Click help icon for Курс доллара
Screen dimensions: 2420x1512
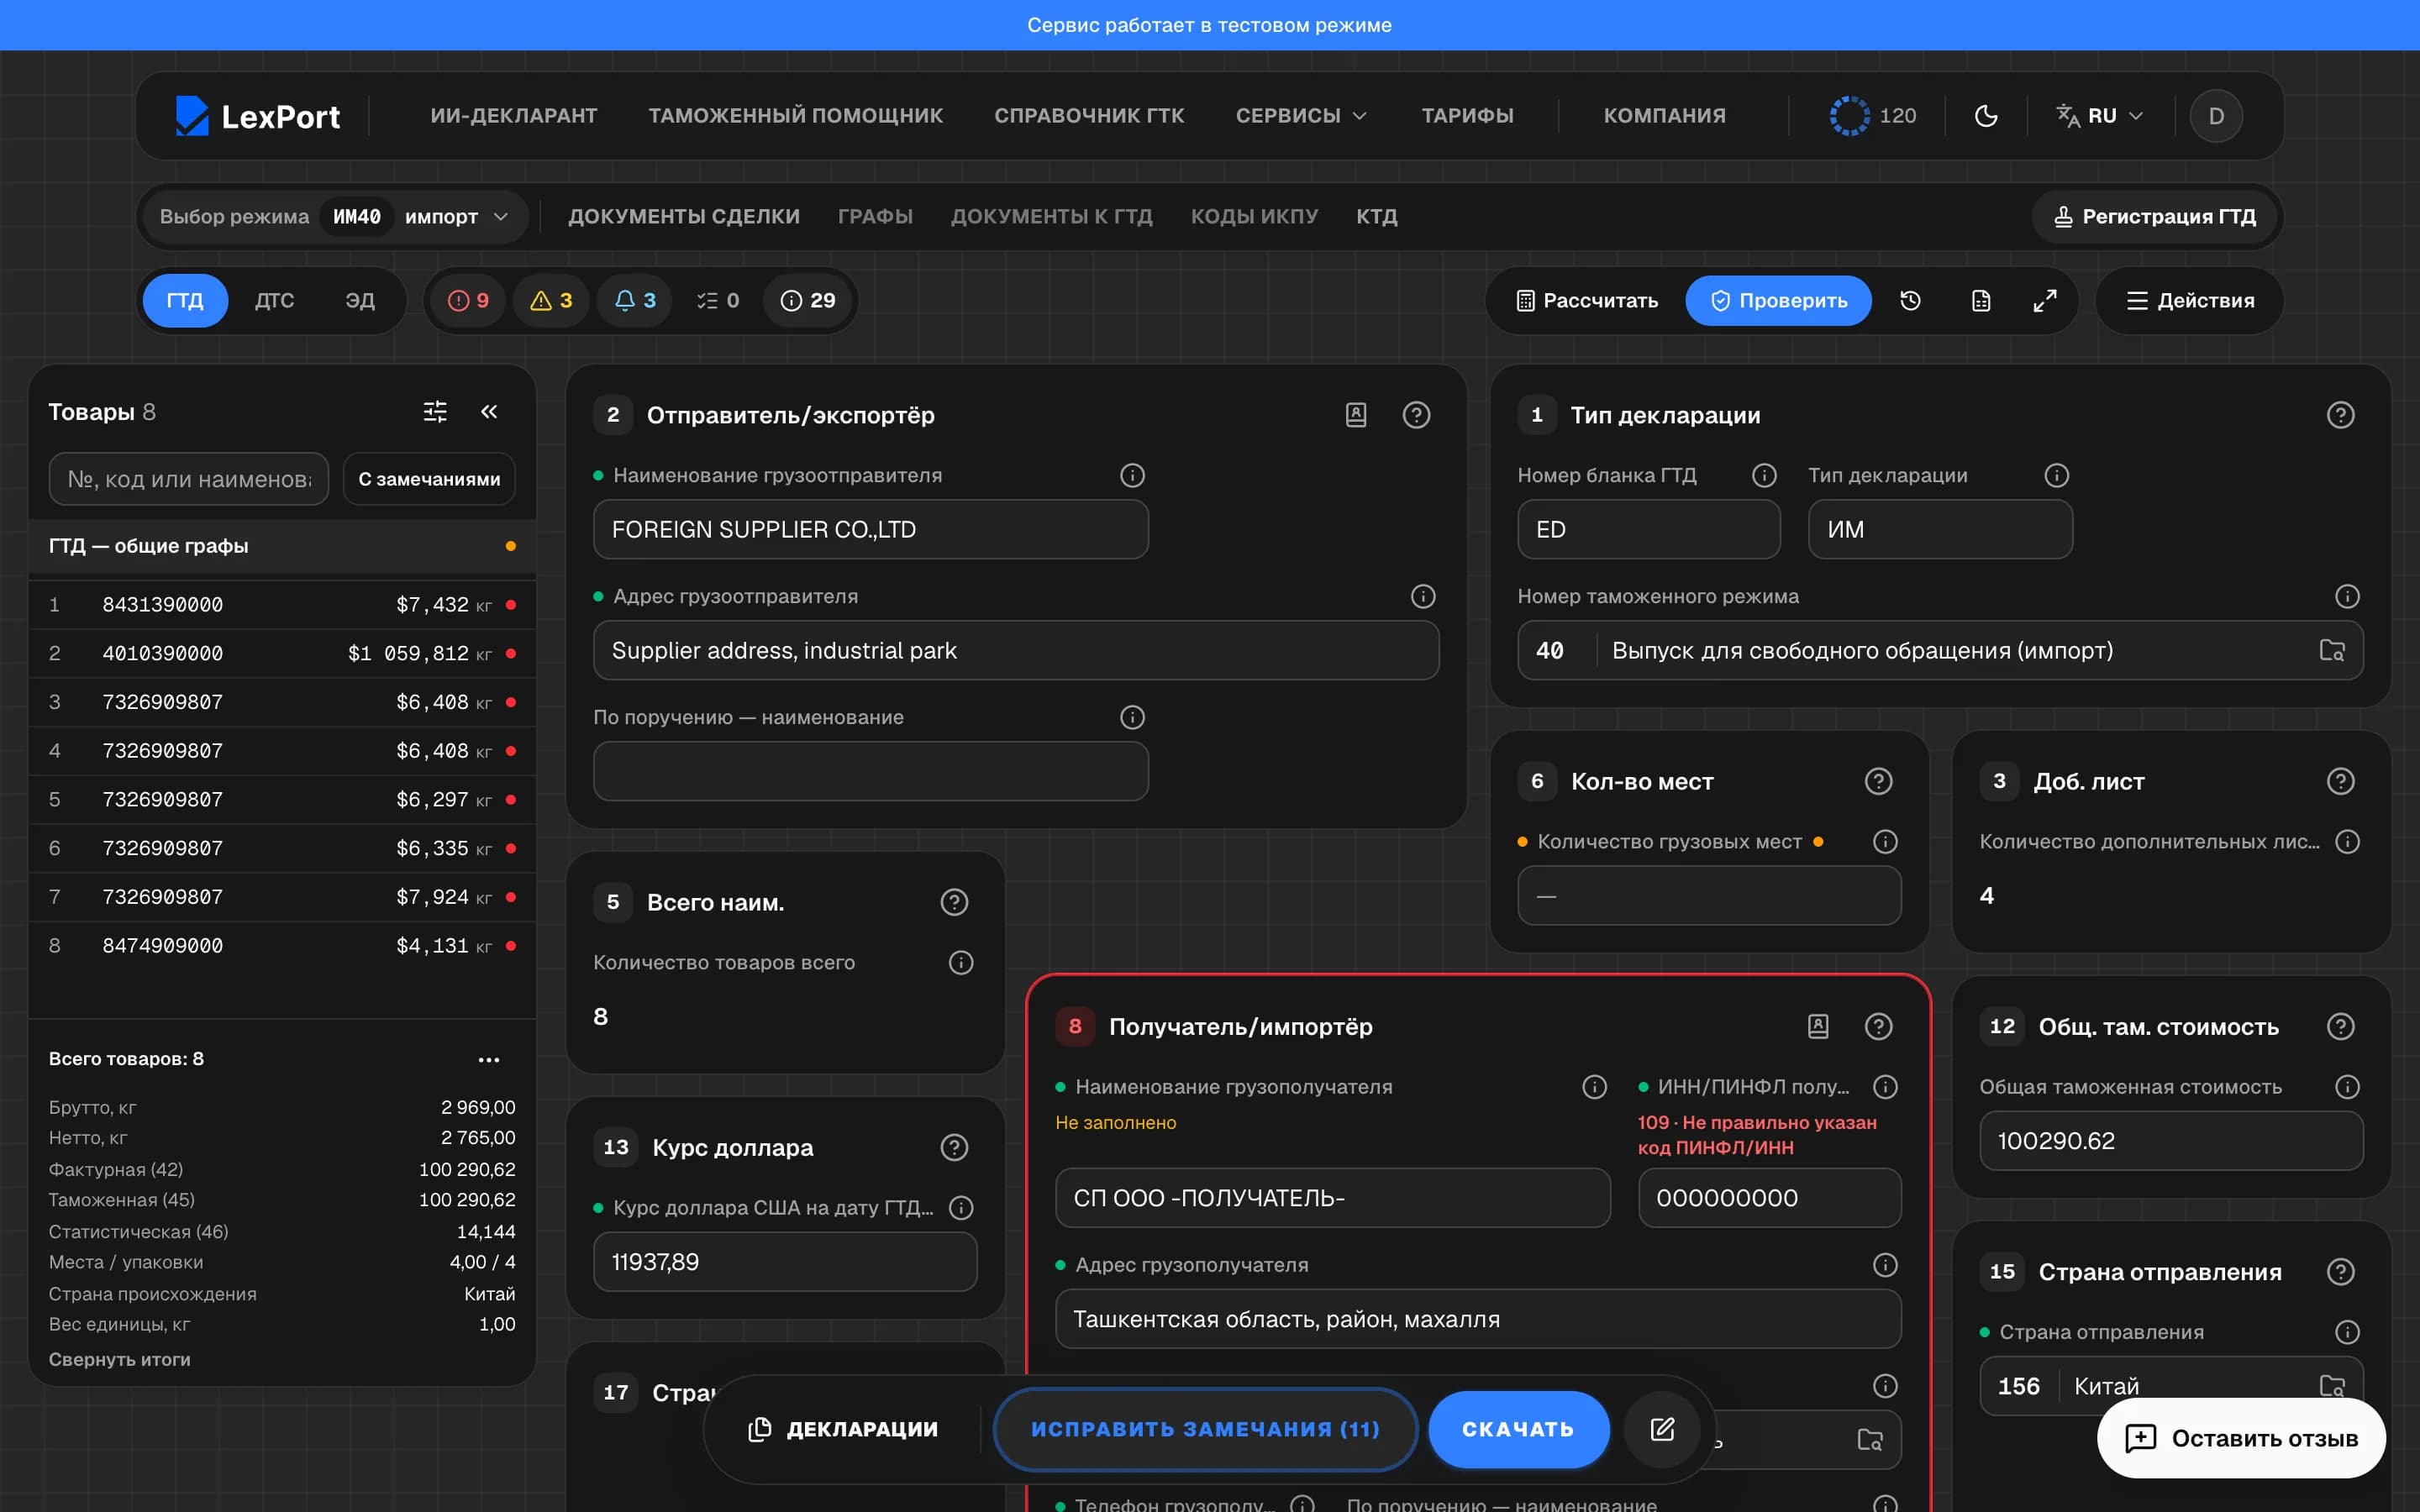pos(954,1148)
